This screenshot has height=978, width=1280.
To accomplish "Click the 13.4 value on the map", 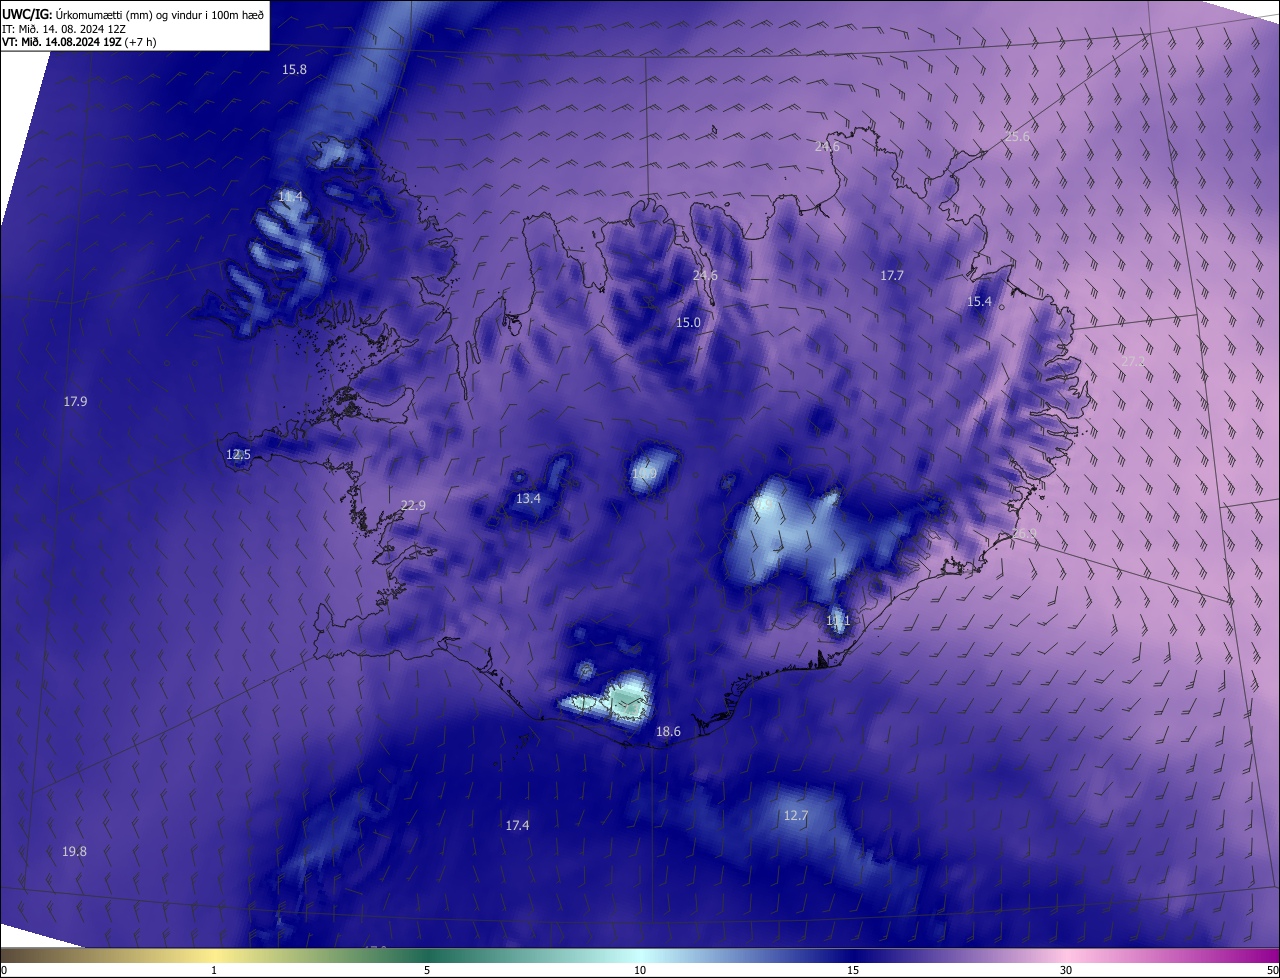I will click(528, 498).
